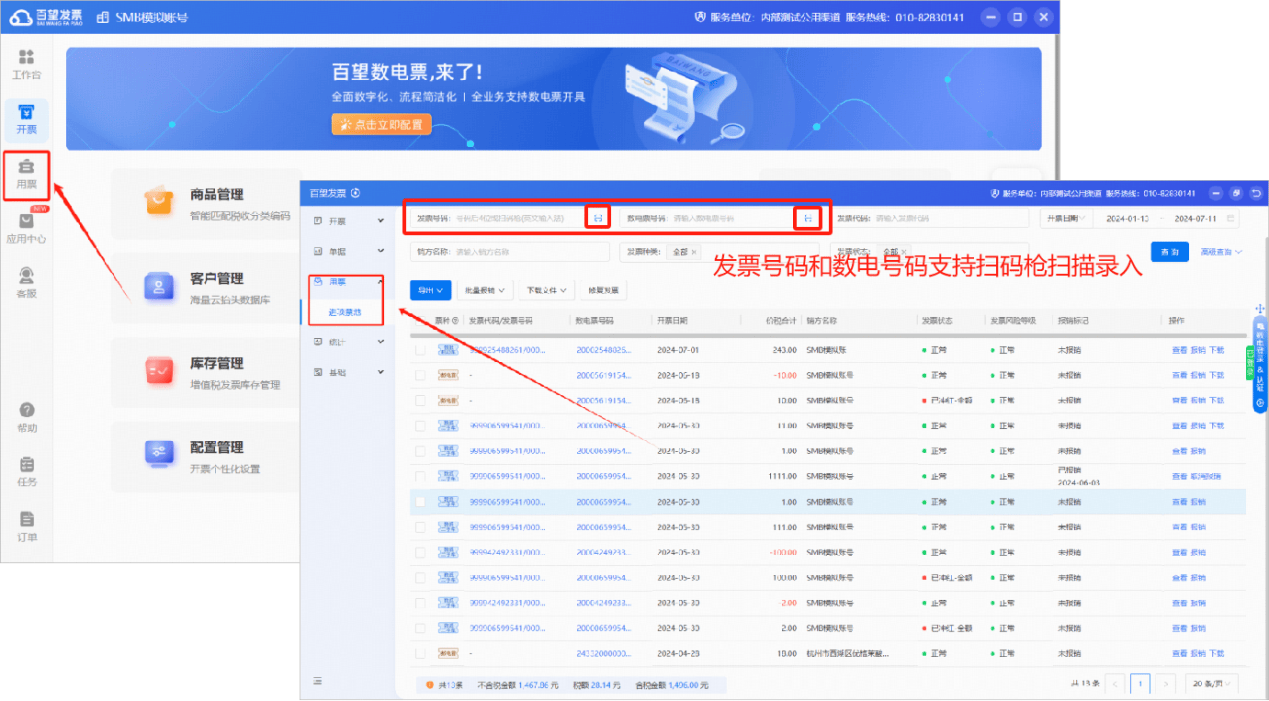The height and width of the screenshot is (701, 1269).
Task: Click the scan icon beside 数电票号码 field
Action: pos(808,217)
